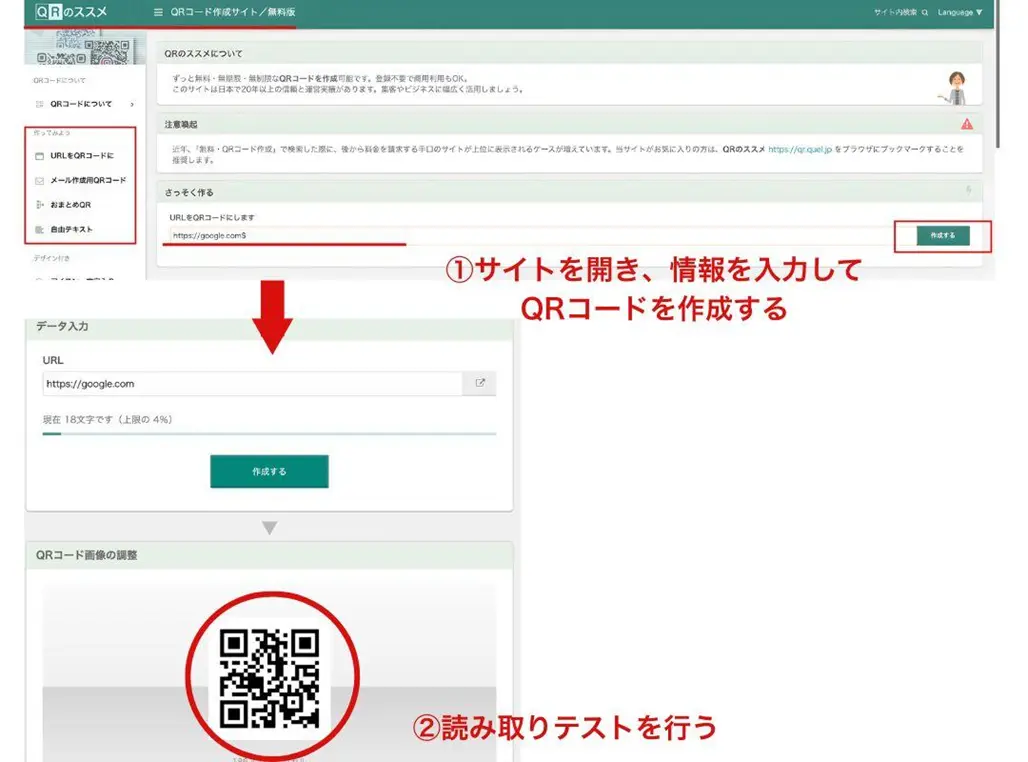The image size is (1028, 762).
Task: Click the icon beside 自由テキスト
Action: pyautogui.click(x=39, y=230)
